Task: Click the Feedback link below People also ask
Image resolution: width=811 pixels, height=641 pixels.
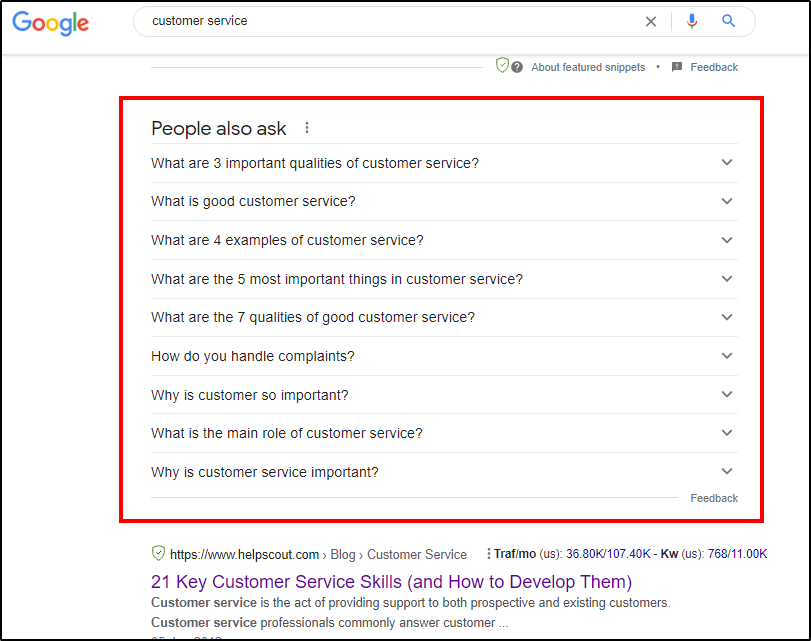Action: [x=714, y=498]
